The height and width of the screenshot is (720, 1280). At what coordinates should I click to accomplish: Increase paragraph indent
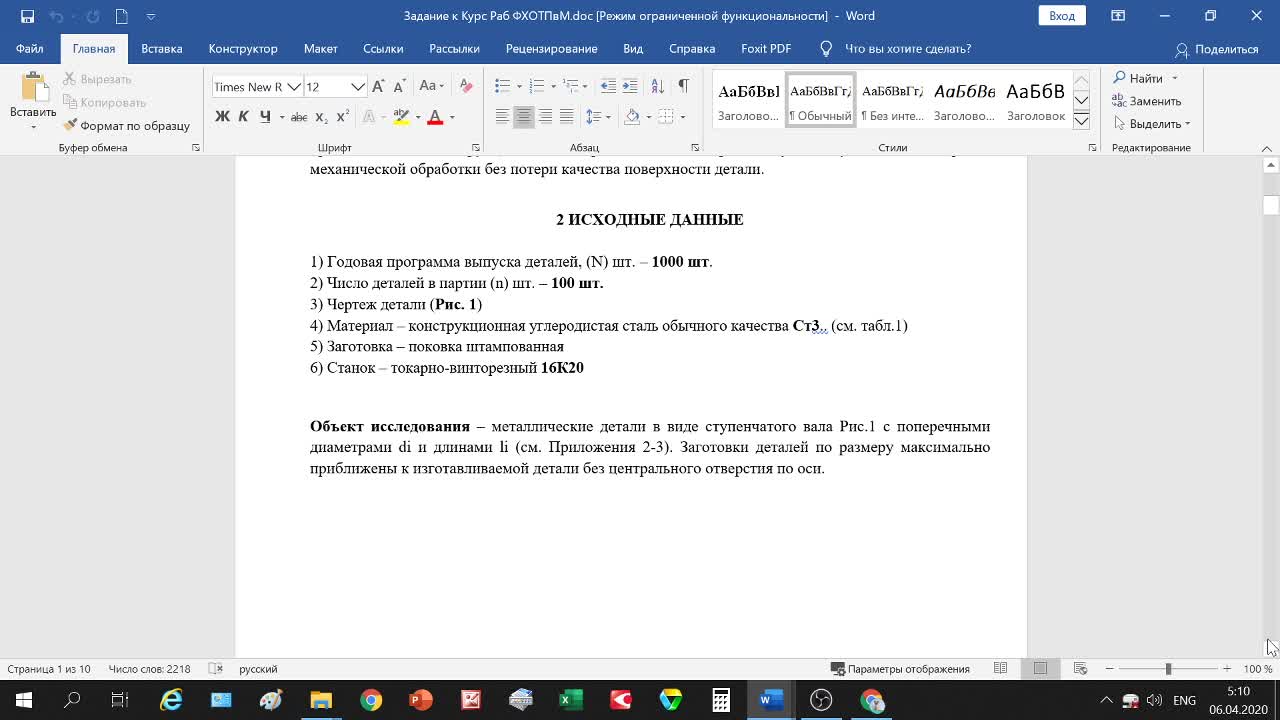(x=629, y=86)
